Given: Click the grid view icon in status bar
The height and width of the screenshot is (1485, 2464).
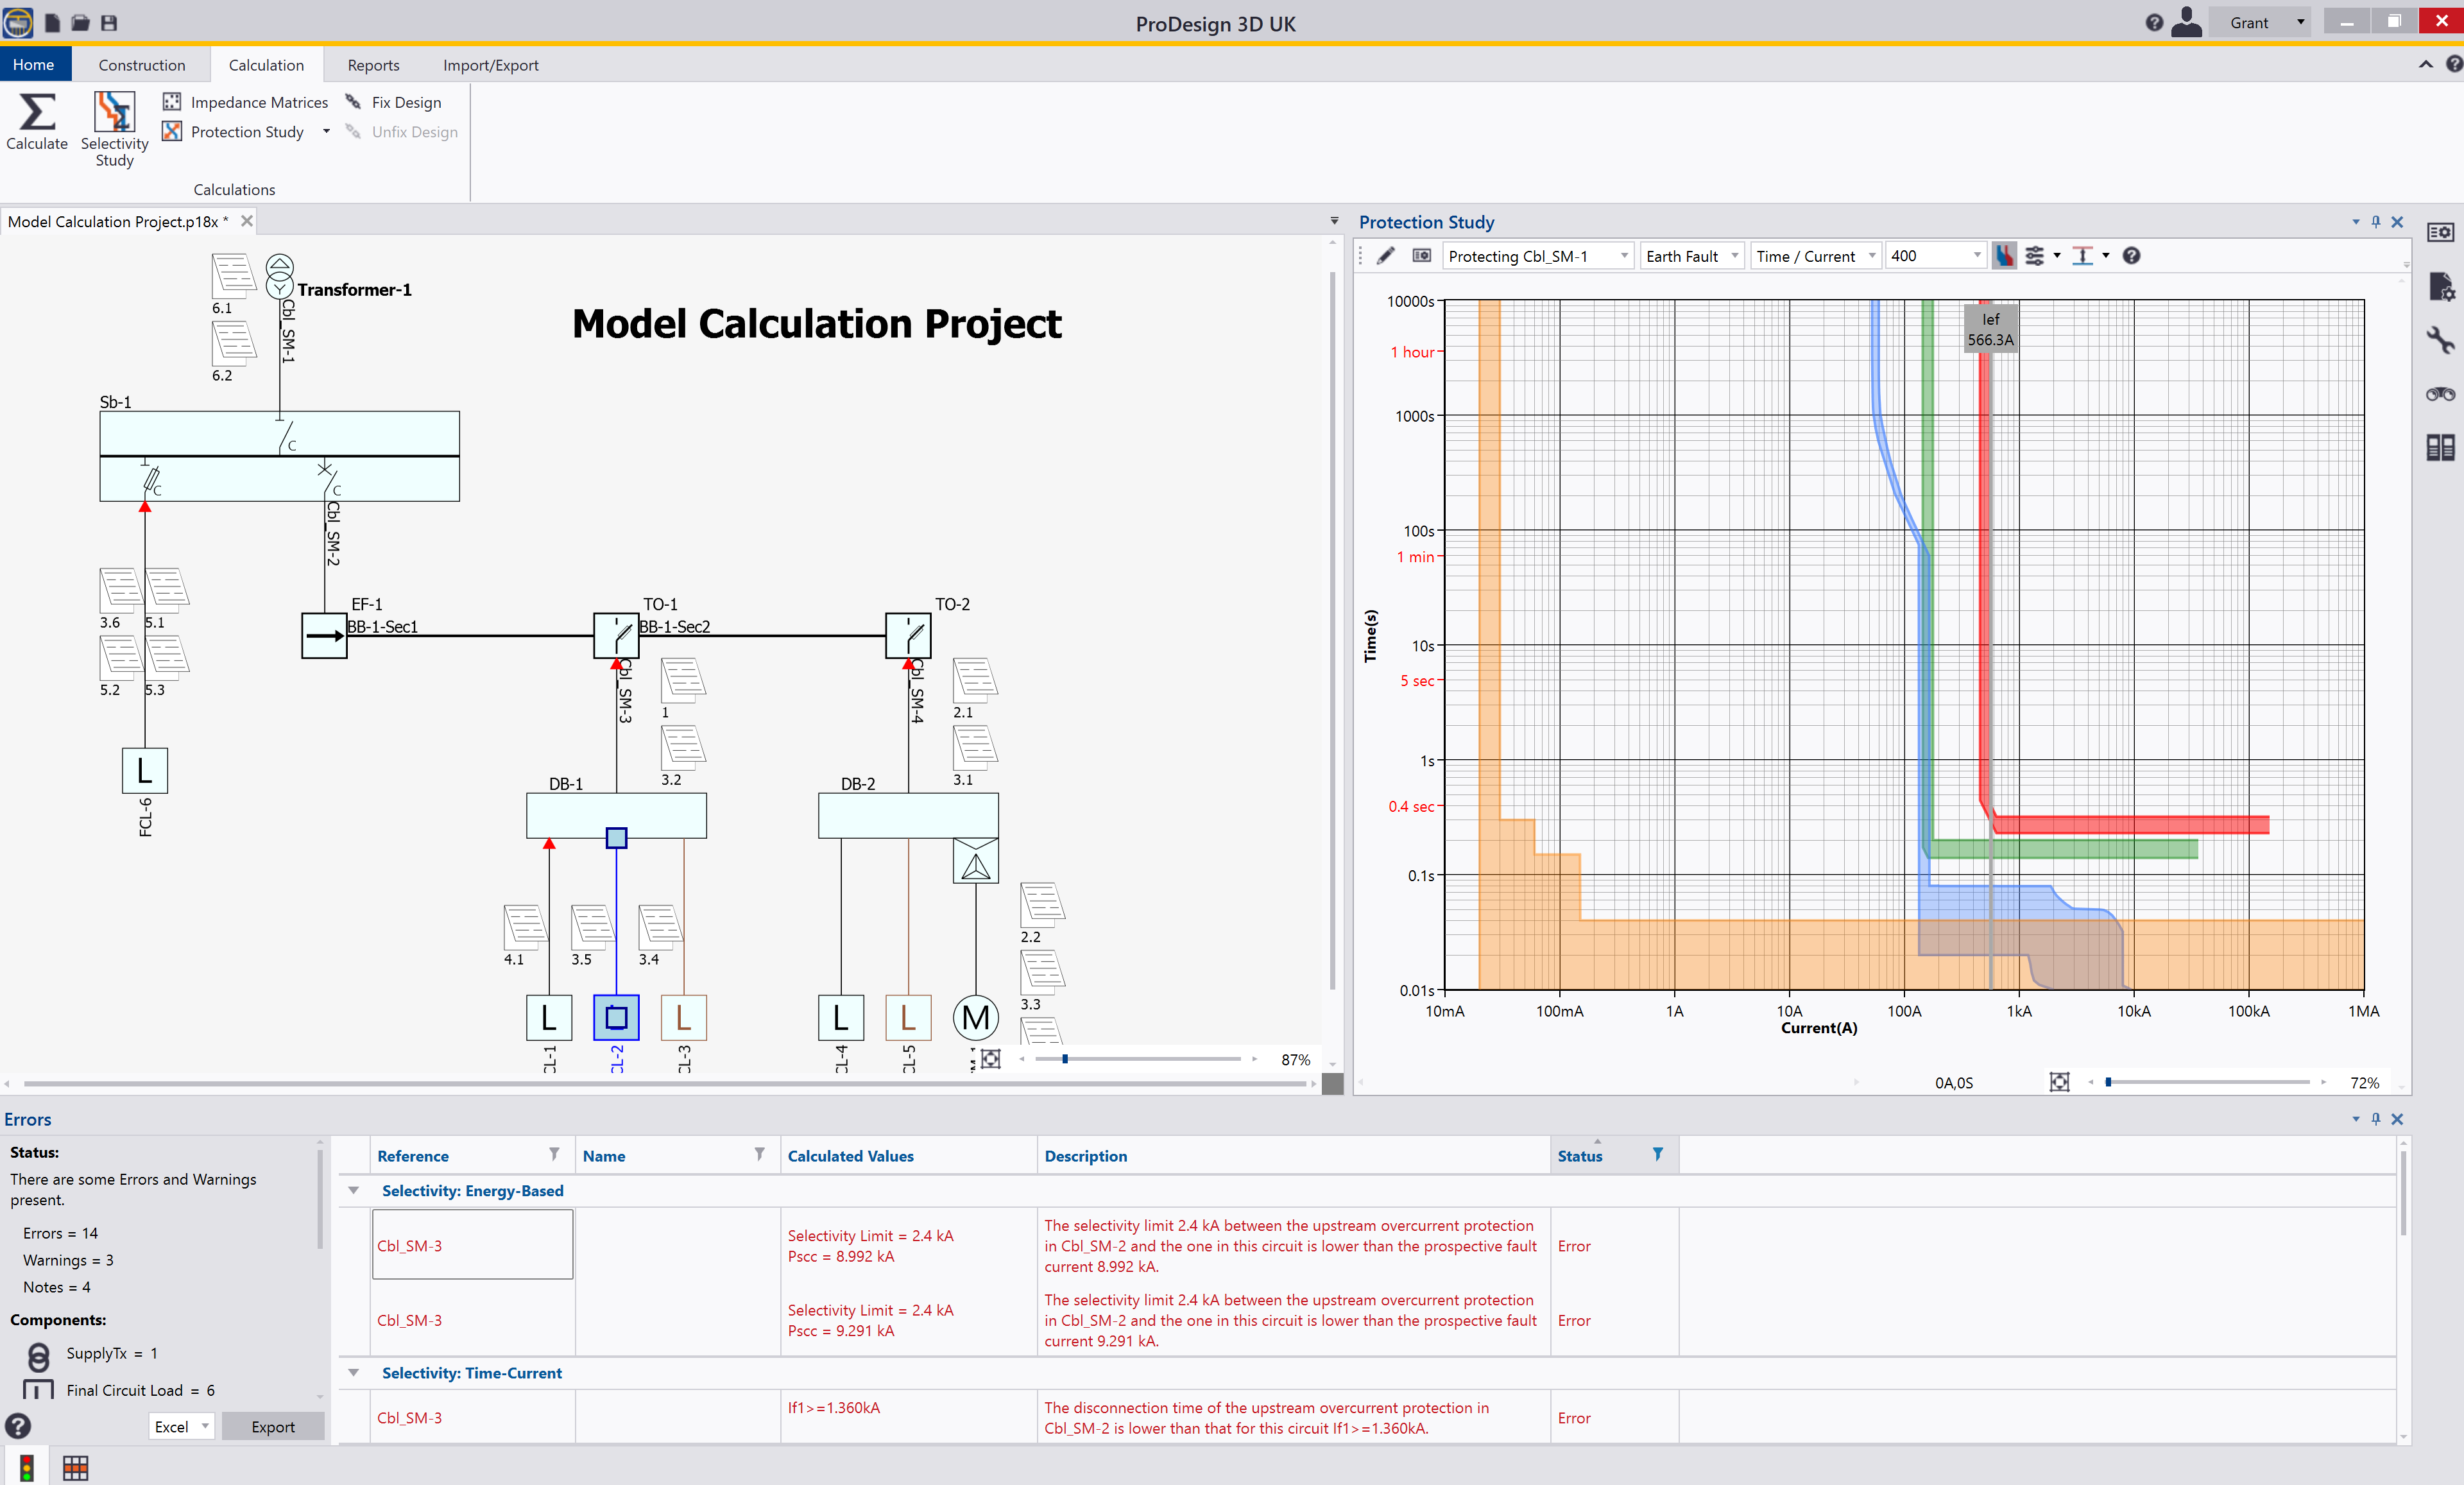Looking at the screenshot, I should coord(75,1468).
